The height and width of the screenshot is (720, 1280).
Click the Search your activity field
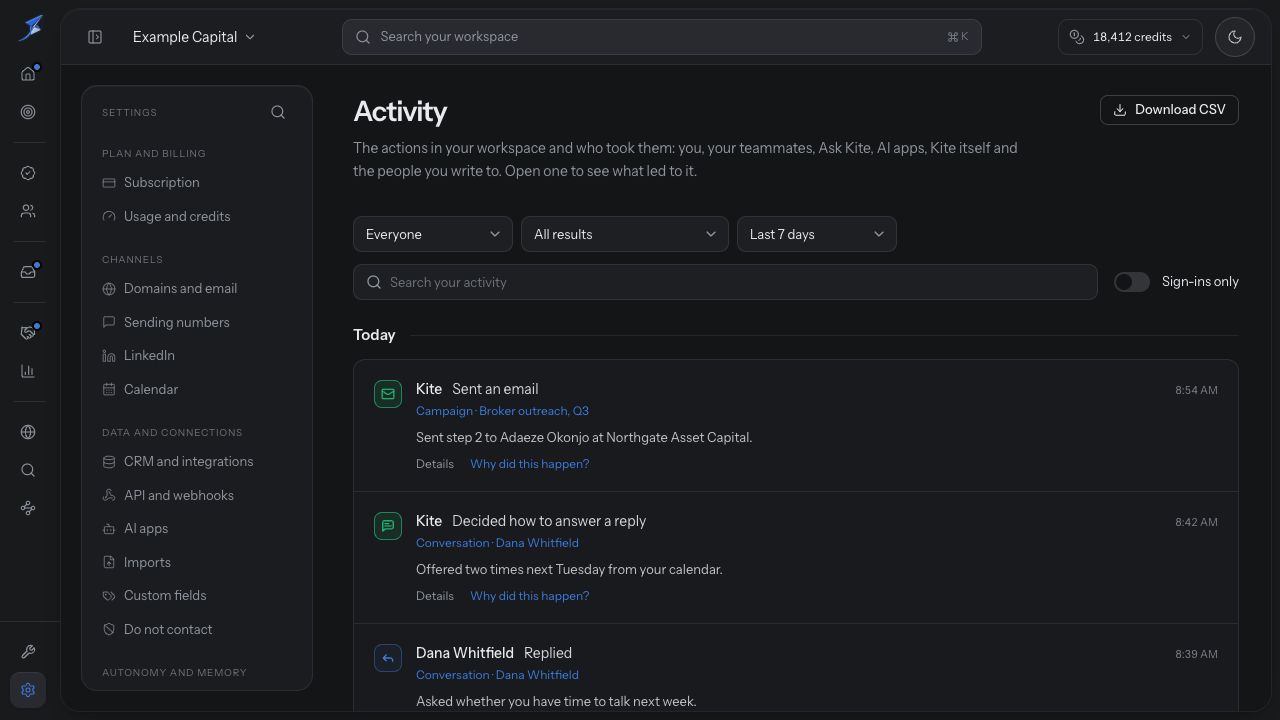point(725,282)
